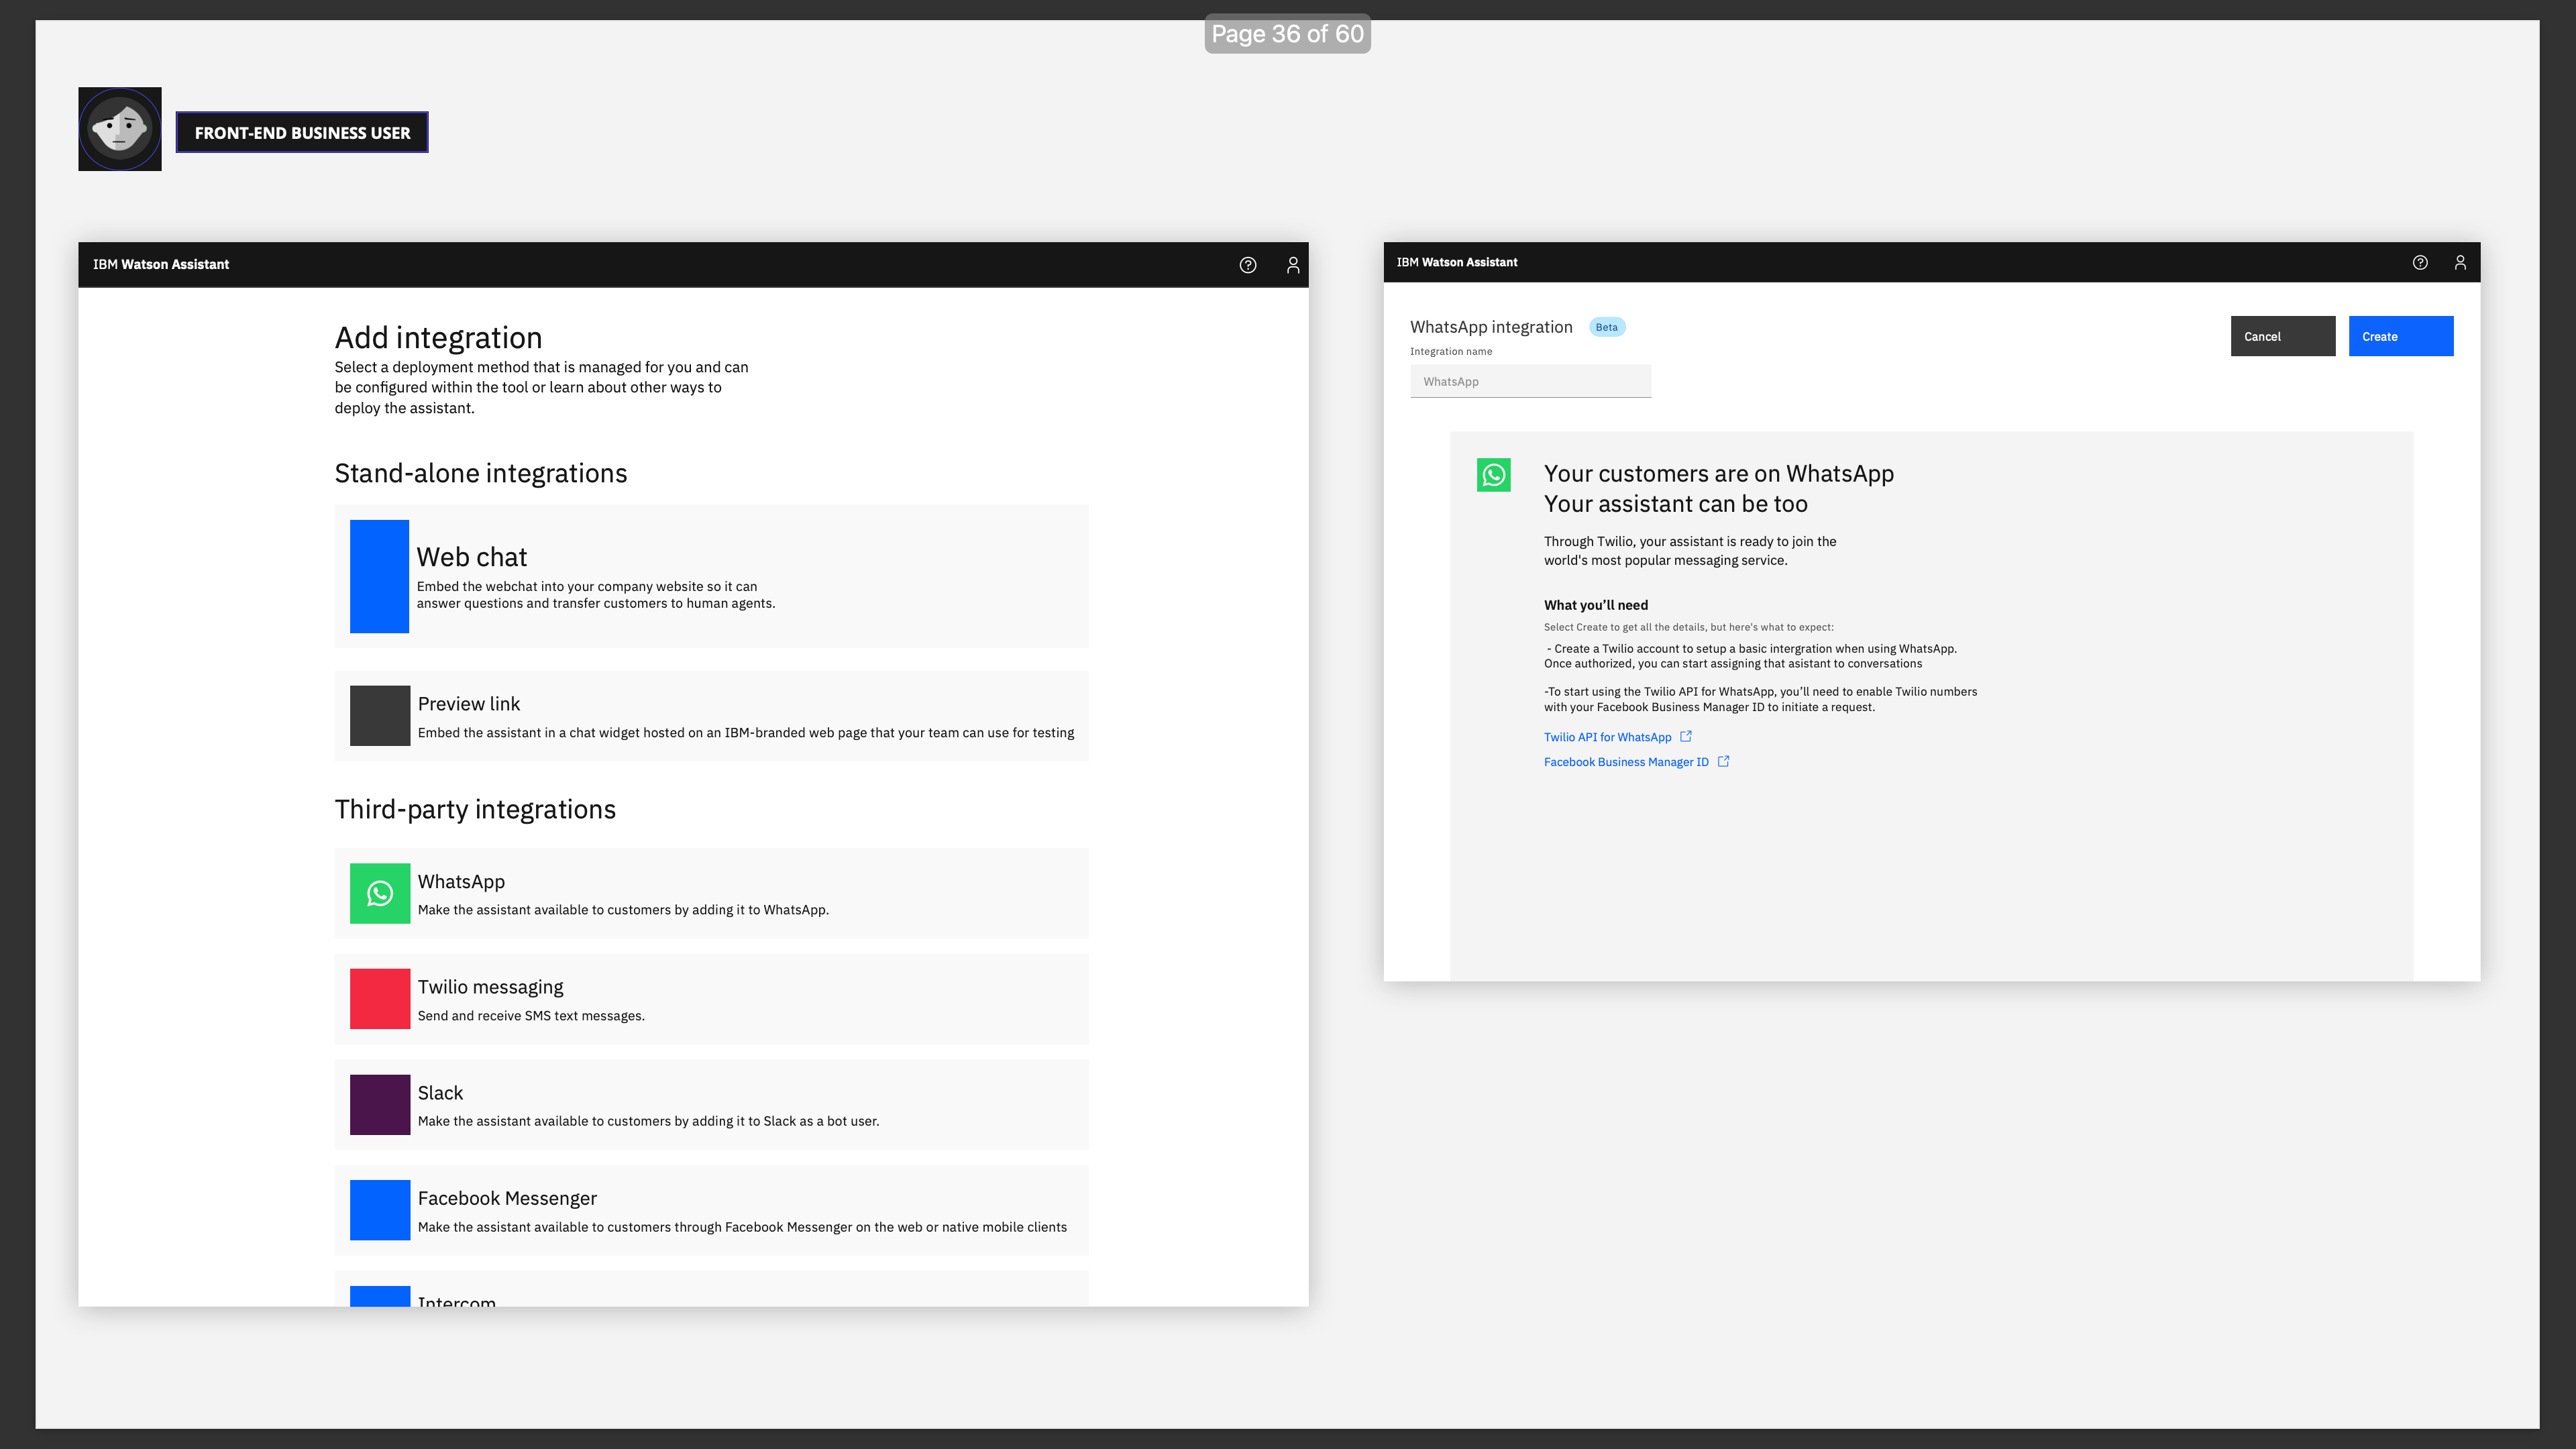The height and width of the screenshot is (1449, 2576).
Task: Click external link icon next to Facebook Business Manager ID
Action: point(1723,761)
